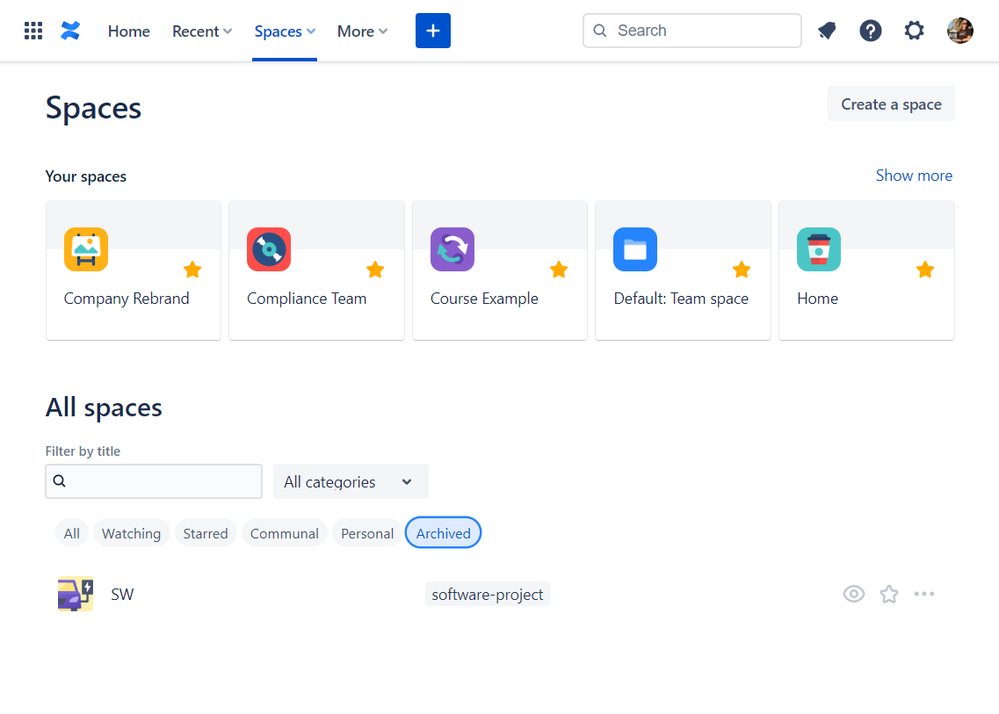
Task: Focus the top Search field
Action: tap(692, 31)
